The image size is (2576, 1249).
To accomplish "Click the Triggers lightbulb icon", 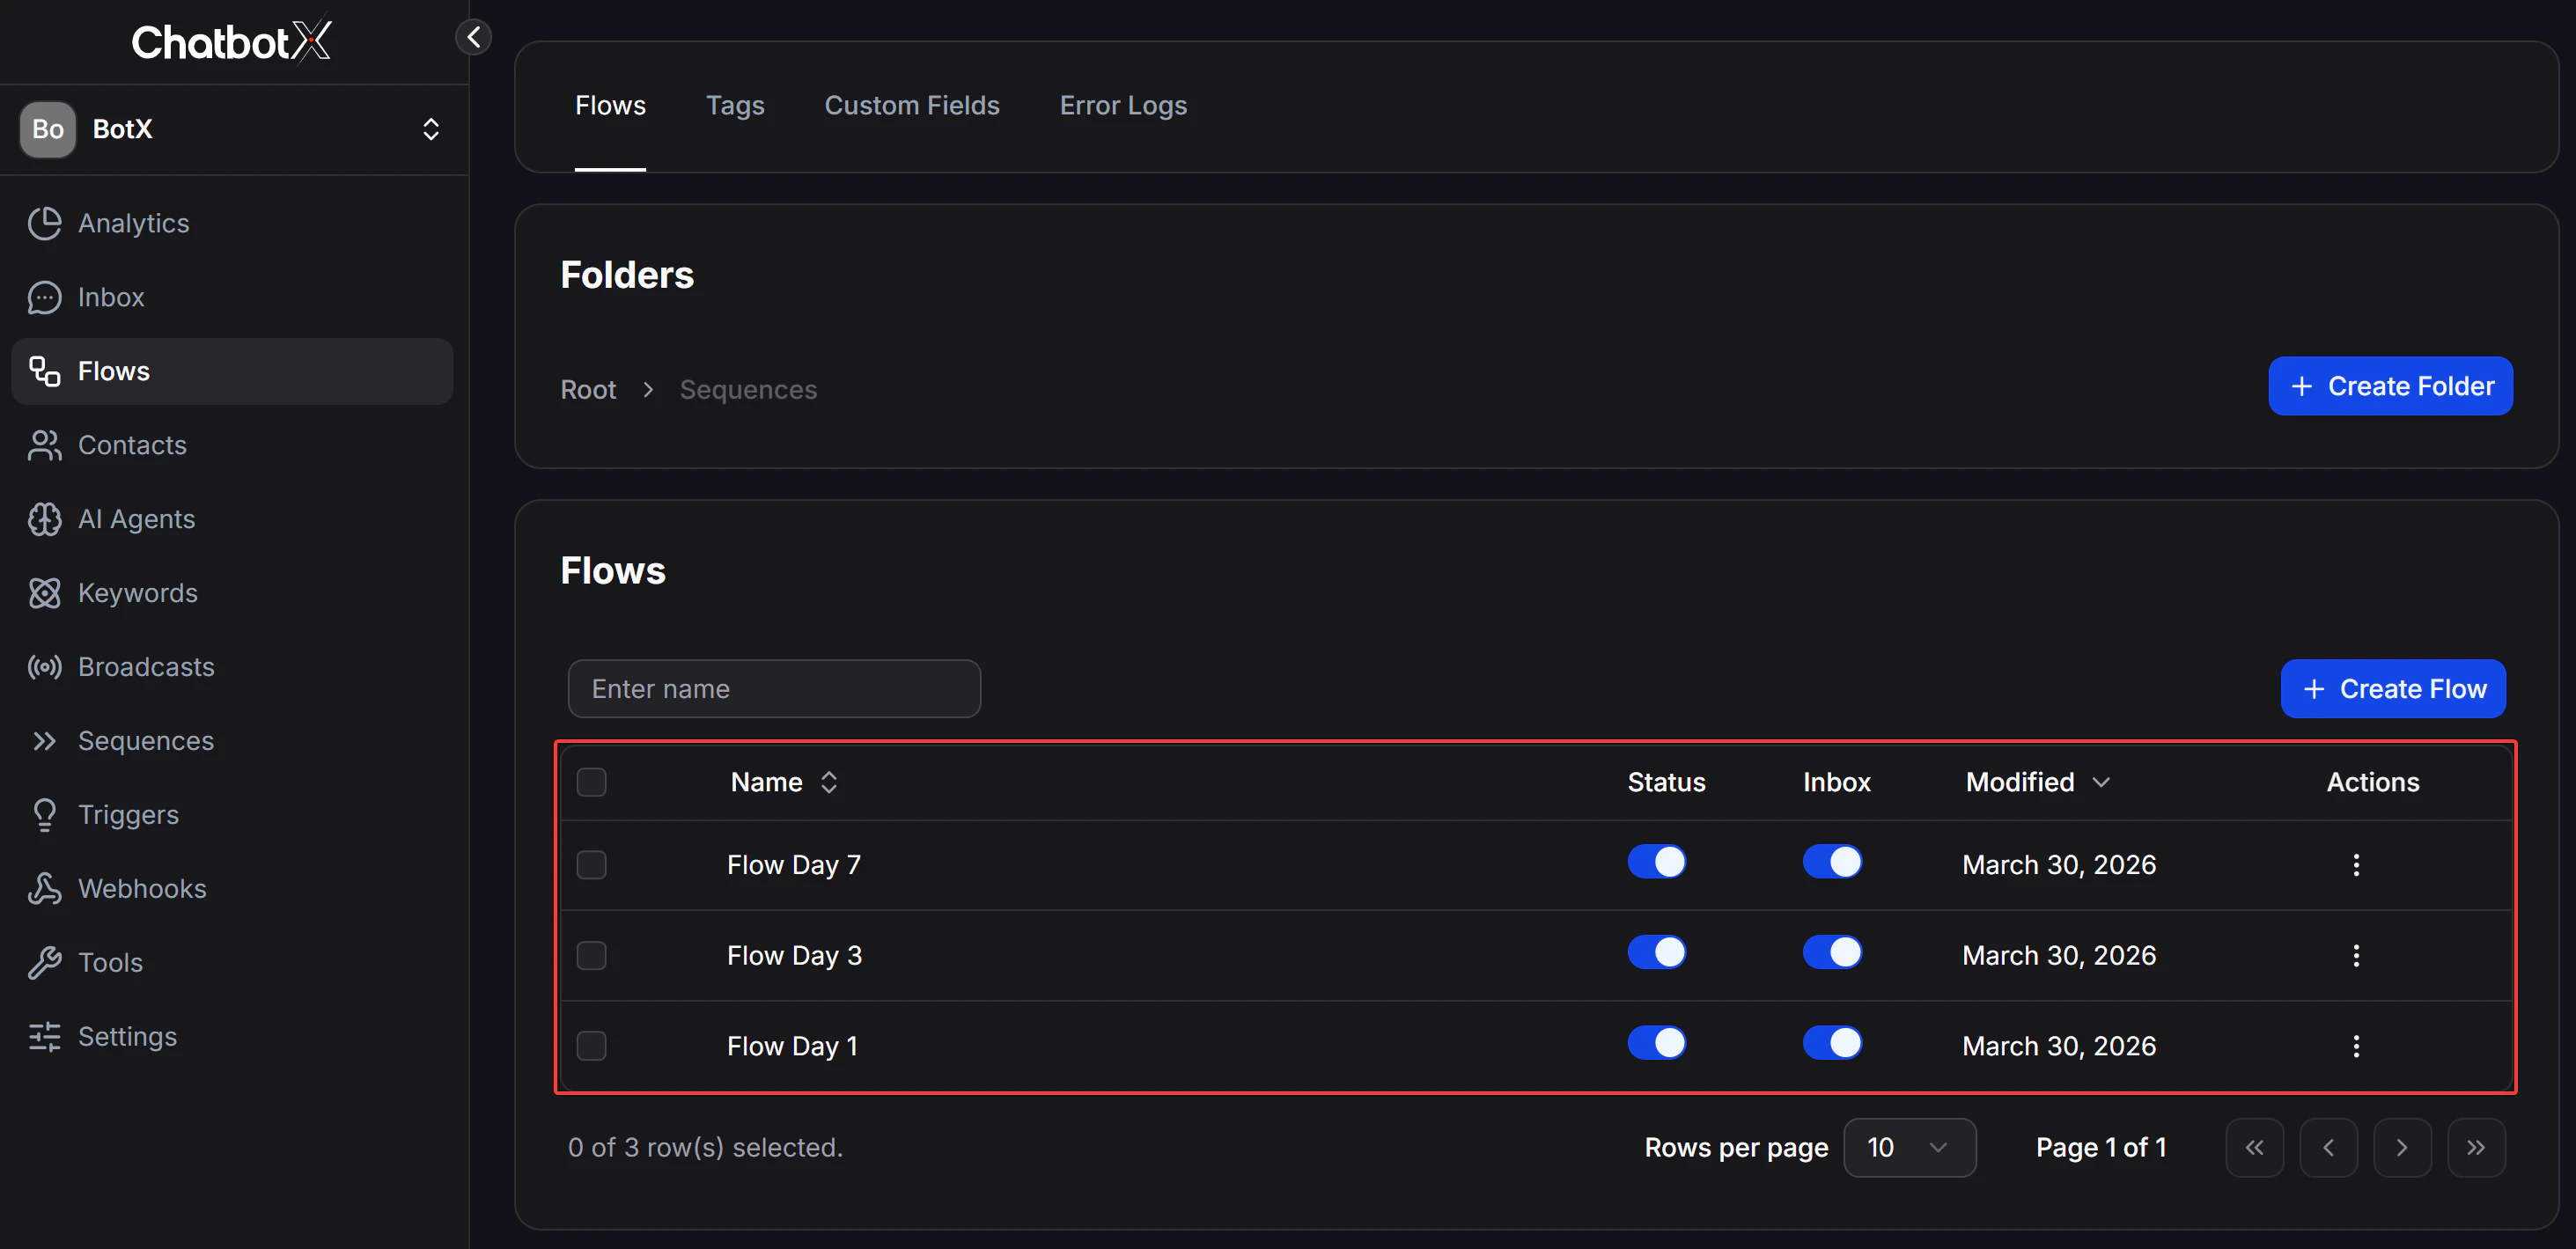I will [x=44, y=815].
